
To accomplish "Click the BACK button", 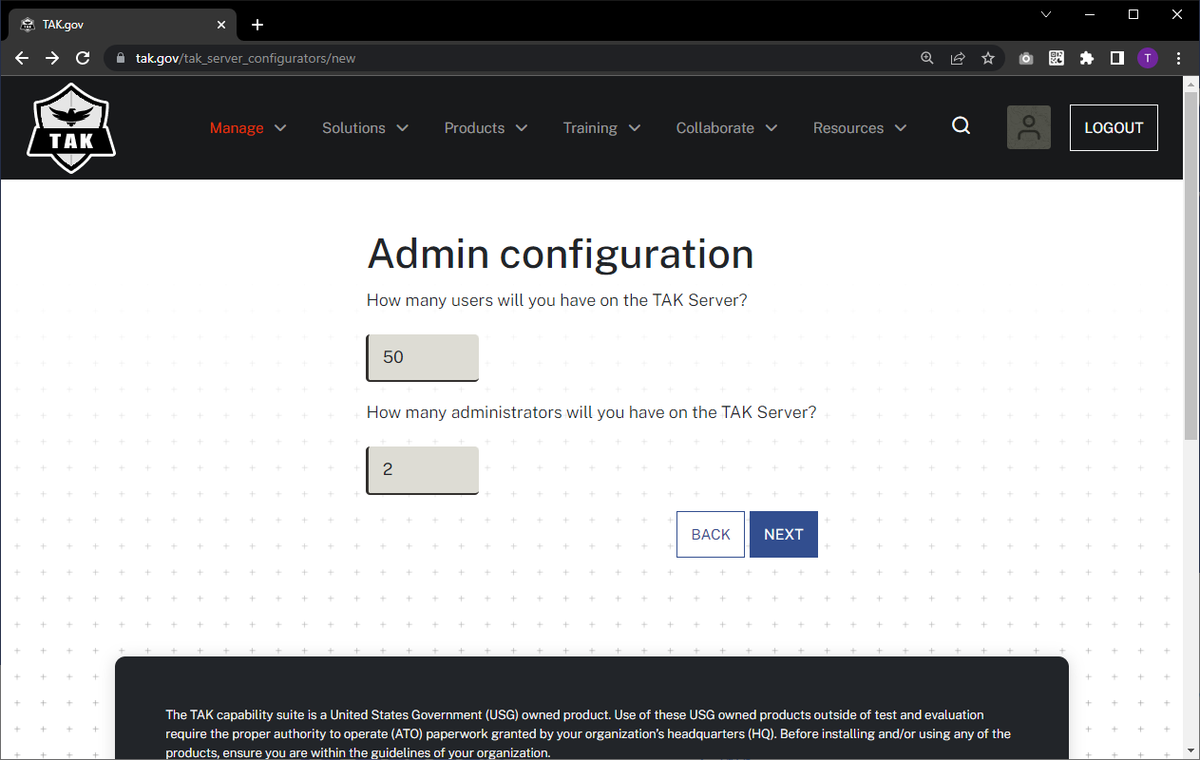I will [710, 534].
